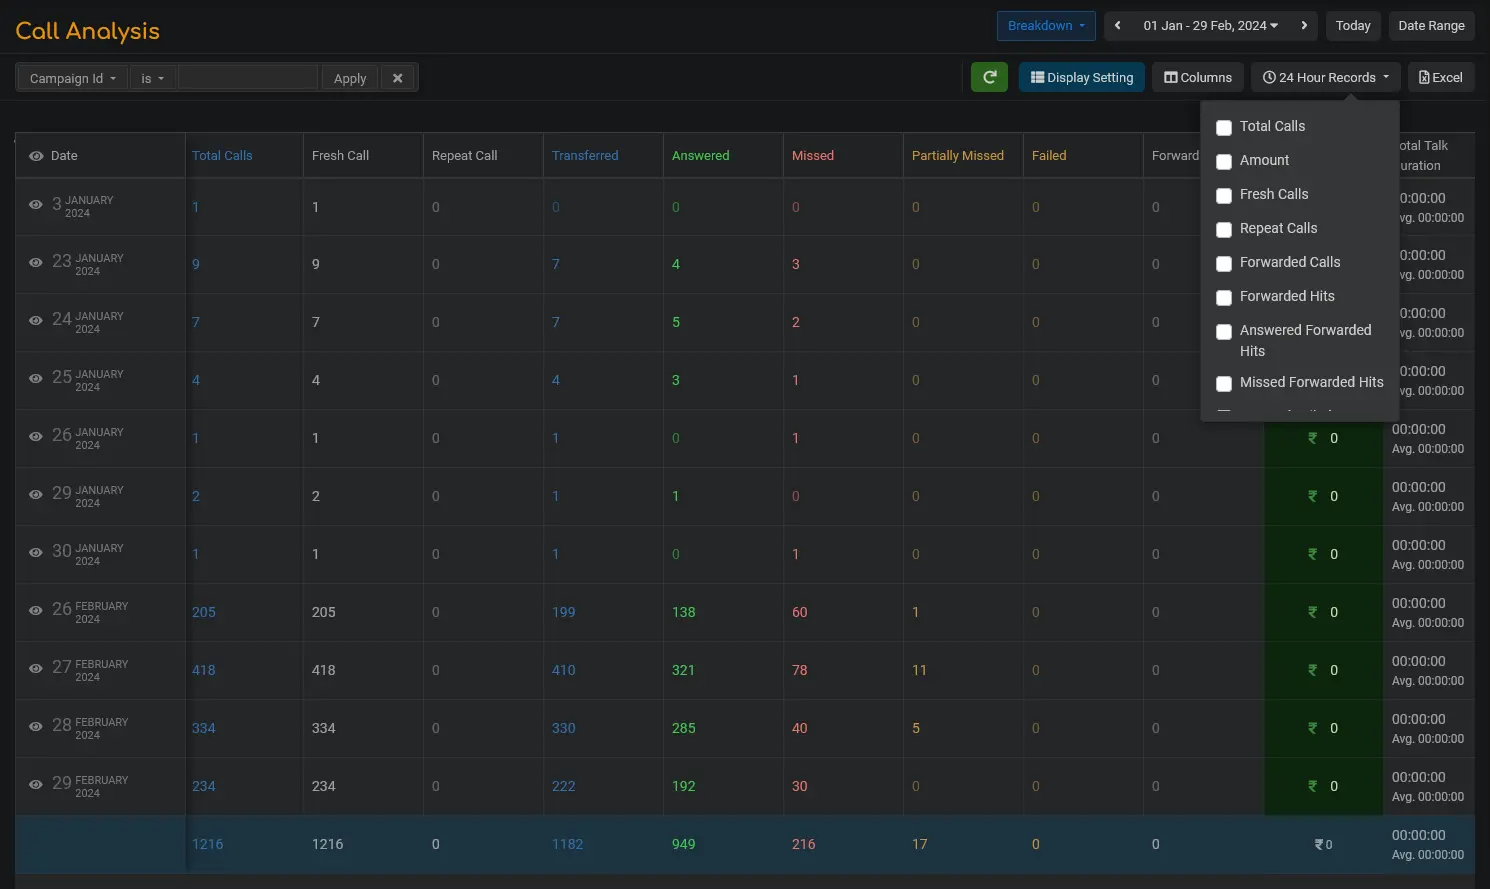This screenshot has height=889, width=1490.
Task: Click rupee icon in 26 January row
Action: pyautogui.click(x=1313, y=438)
